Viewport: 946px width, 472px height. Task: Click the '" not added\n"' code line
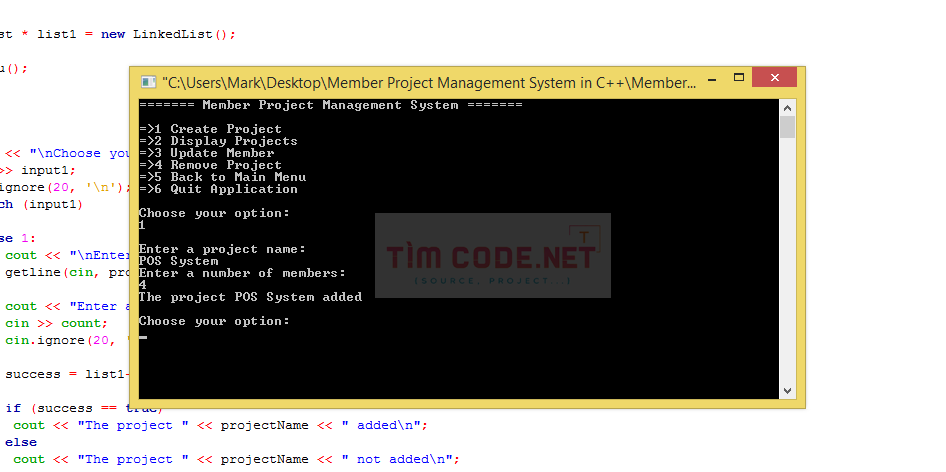236,459
